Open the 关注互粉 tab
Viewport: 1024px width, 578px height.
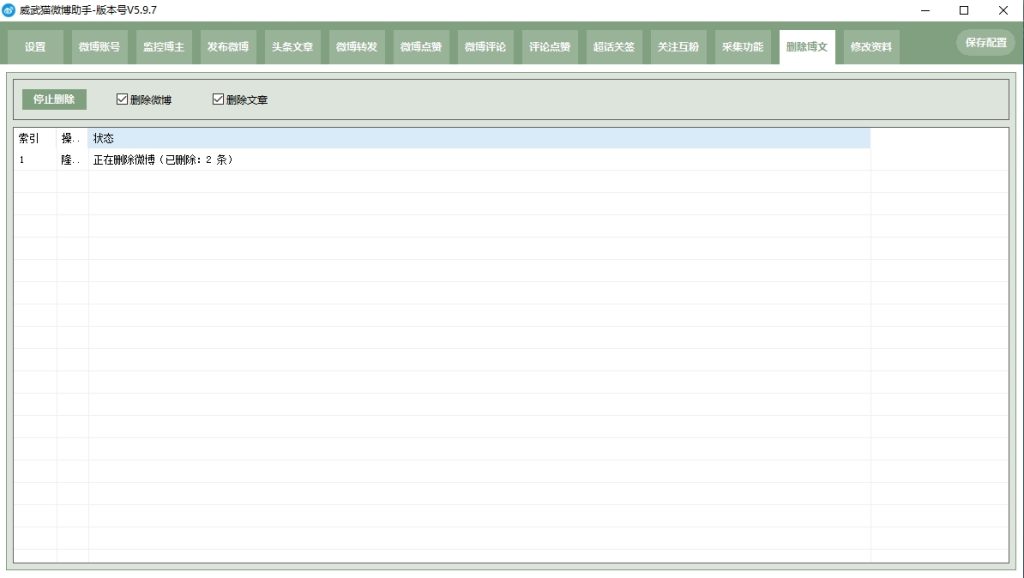click(678, 47)
